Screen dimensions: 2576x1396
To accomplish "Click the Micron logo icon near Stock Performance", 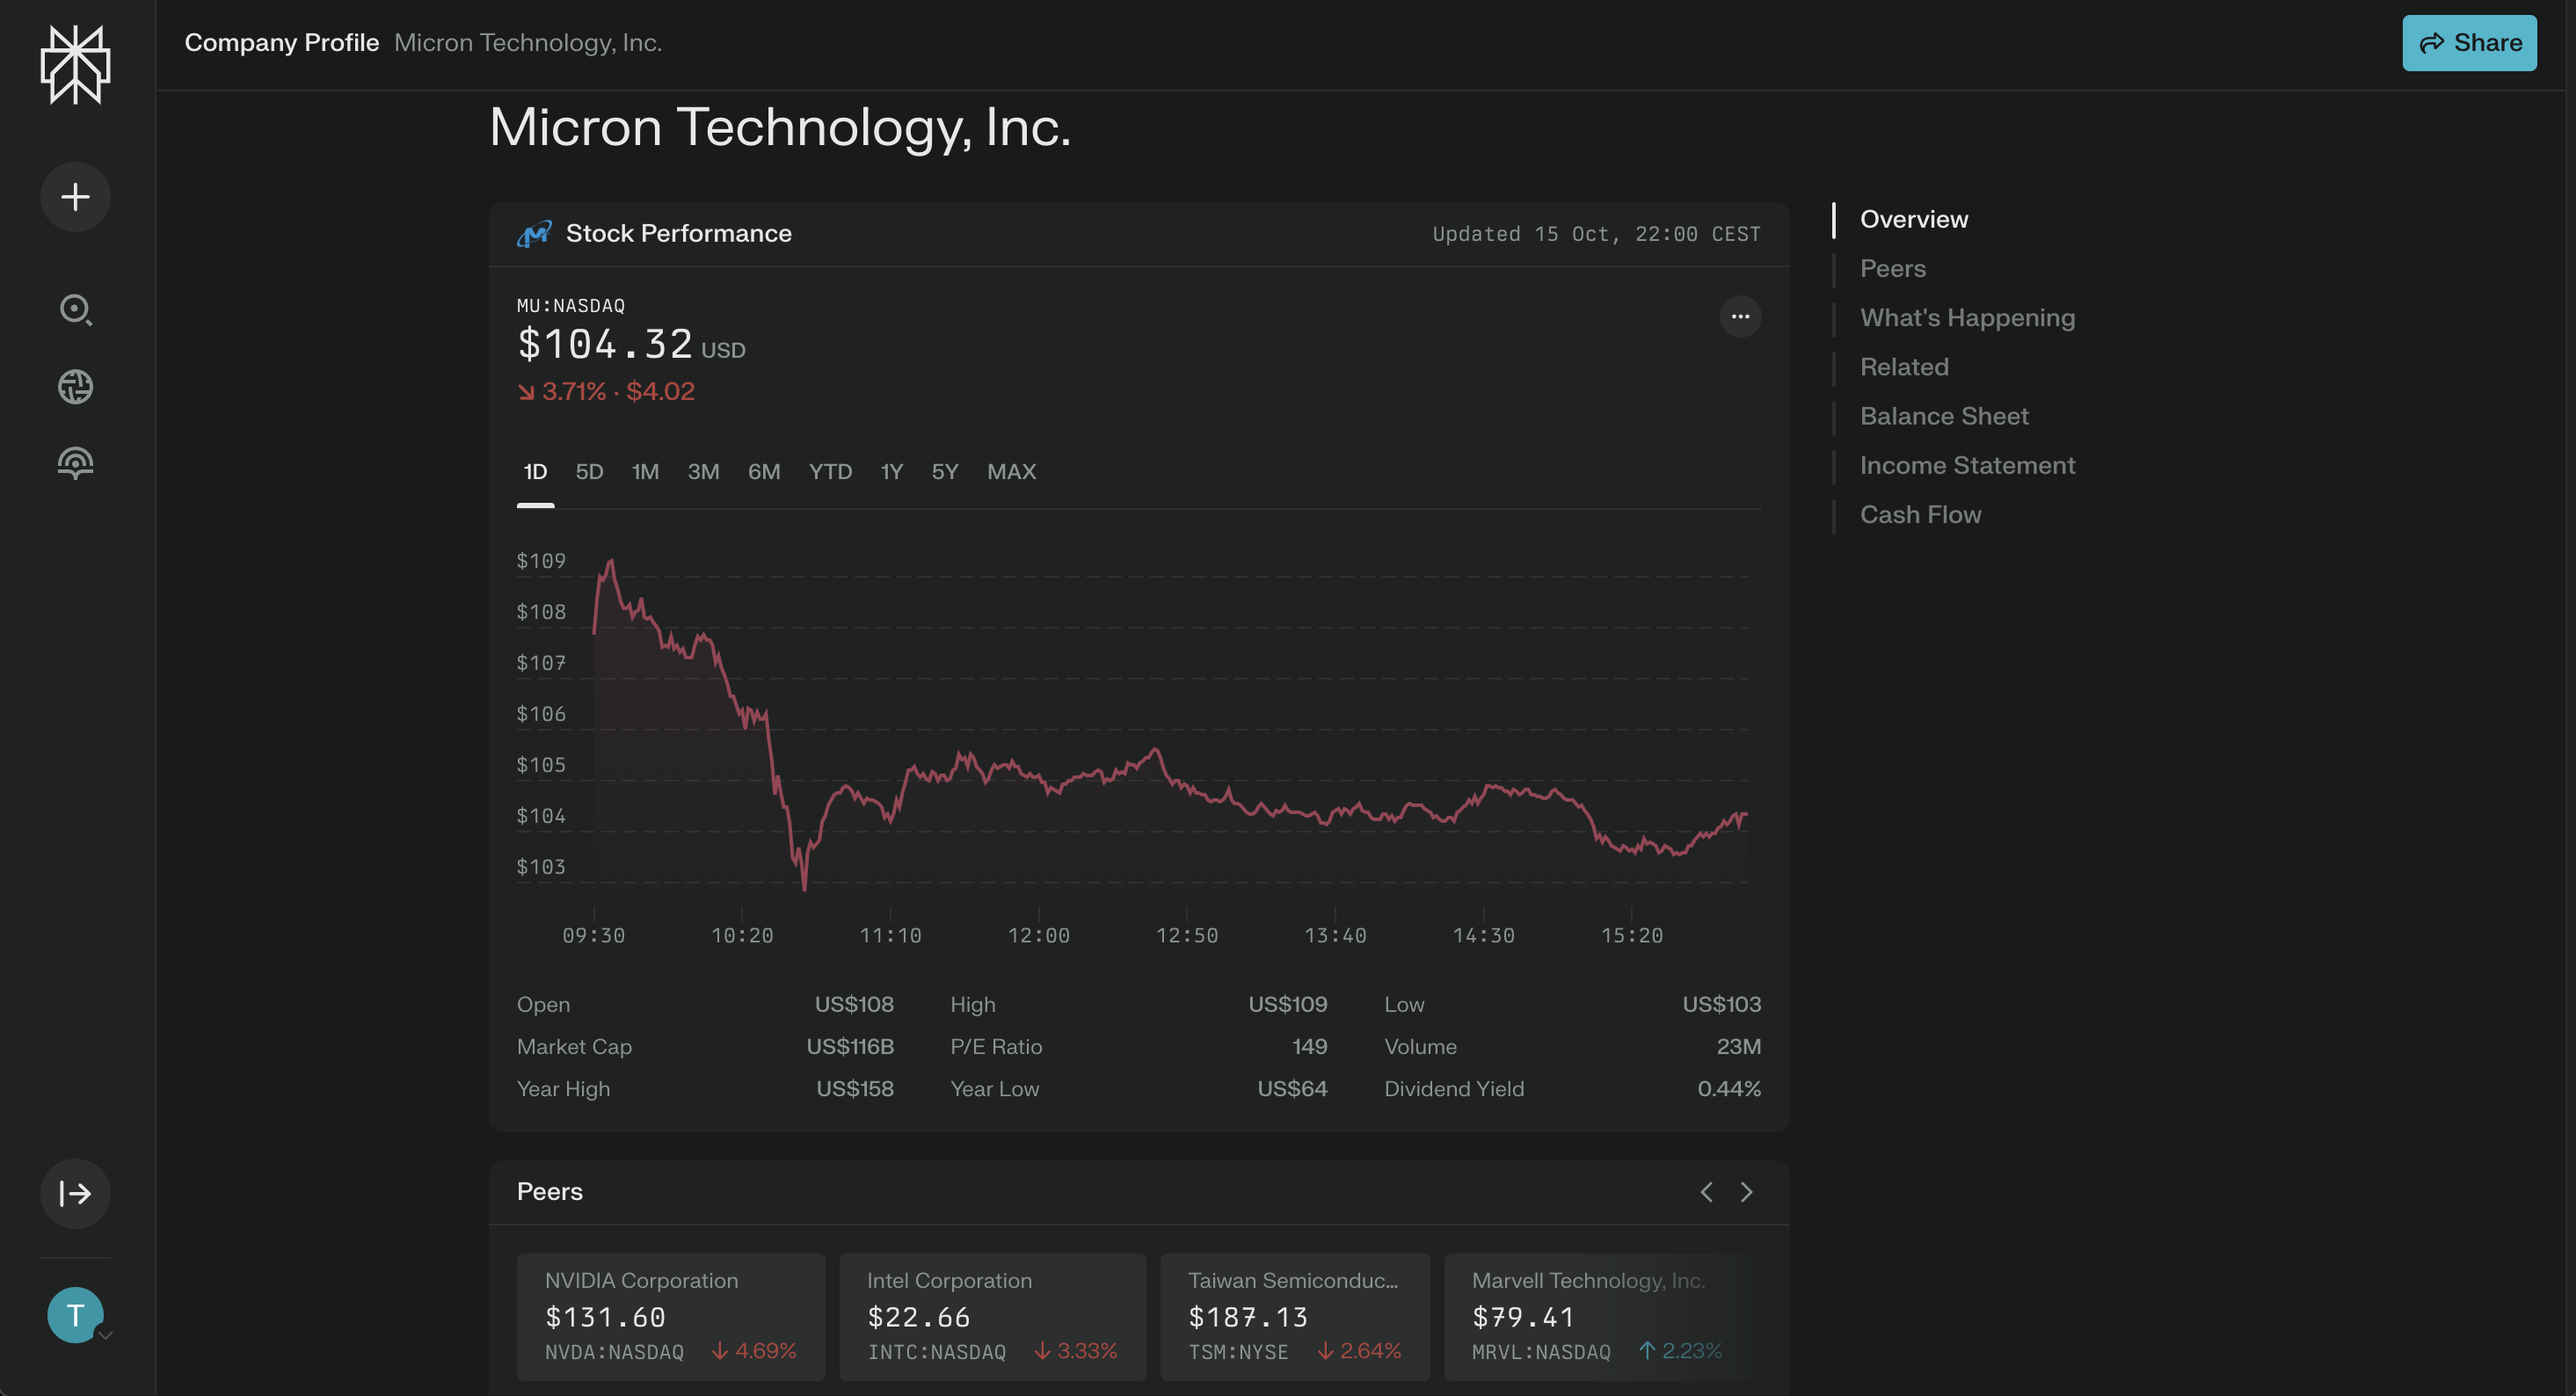I will click(x=534, y=233).
